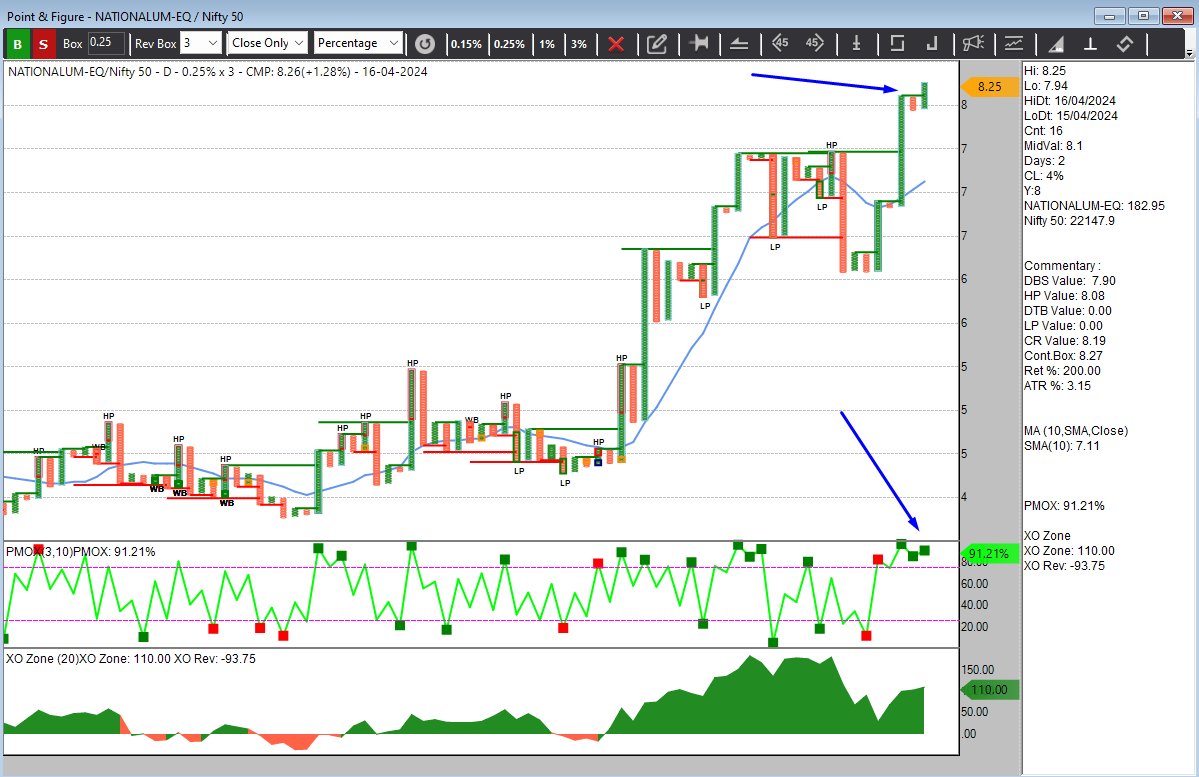Click the up-down chevrons icon
This screenshot has width=1199, height=777.
click(1124, 44)
